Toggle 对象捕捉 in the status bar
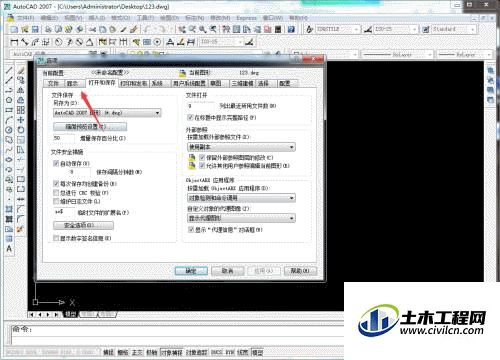This screenshot has width=500, height=360. (x=172, y=352)
